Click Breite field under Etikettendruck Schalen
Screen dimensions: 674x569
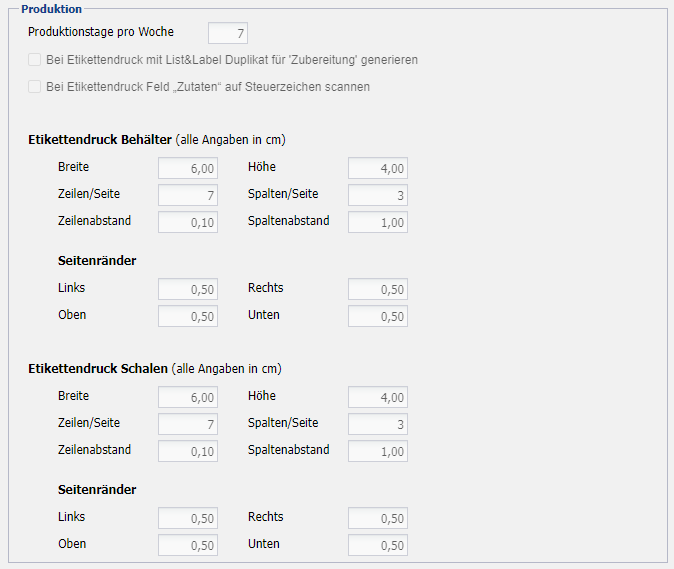tap(188, 397)
